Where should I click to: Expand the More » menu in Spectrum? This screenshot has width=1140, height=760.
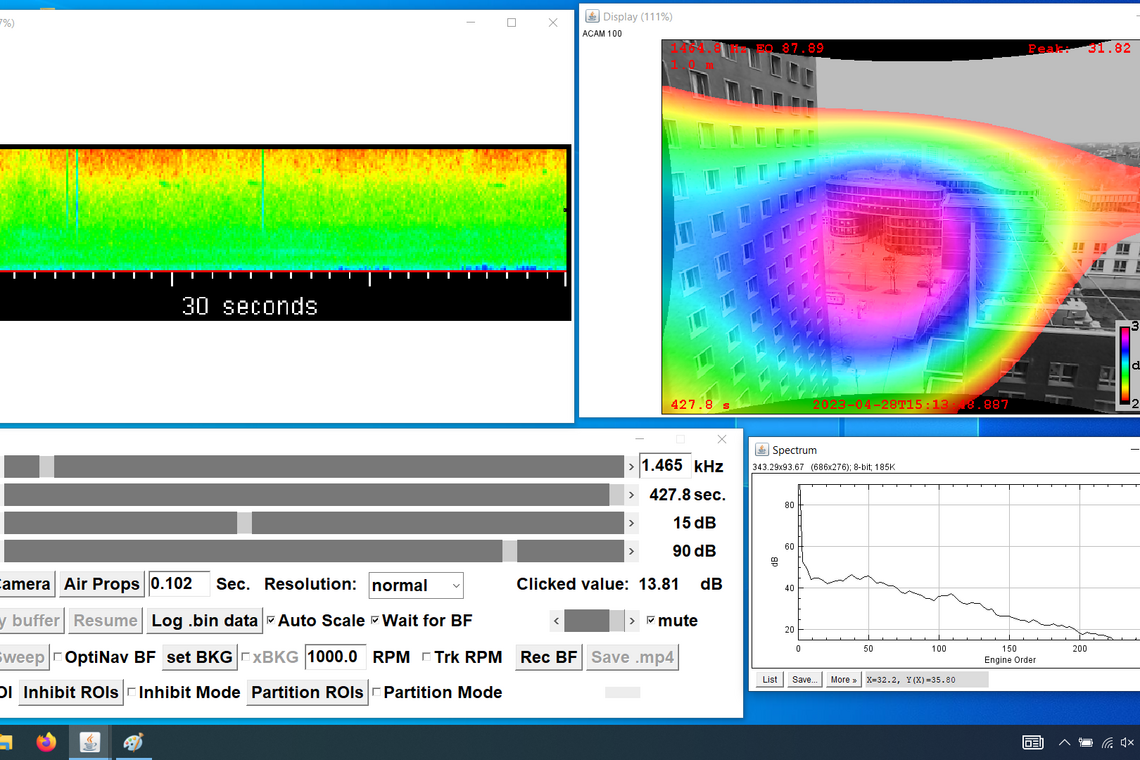tap(843, 680)
